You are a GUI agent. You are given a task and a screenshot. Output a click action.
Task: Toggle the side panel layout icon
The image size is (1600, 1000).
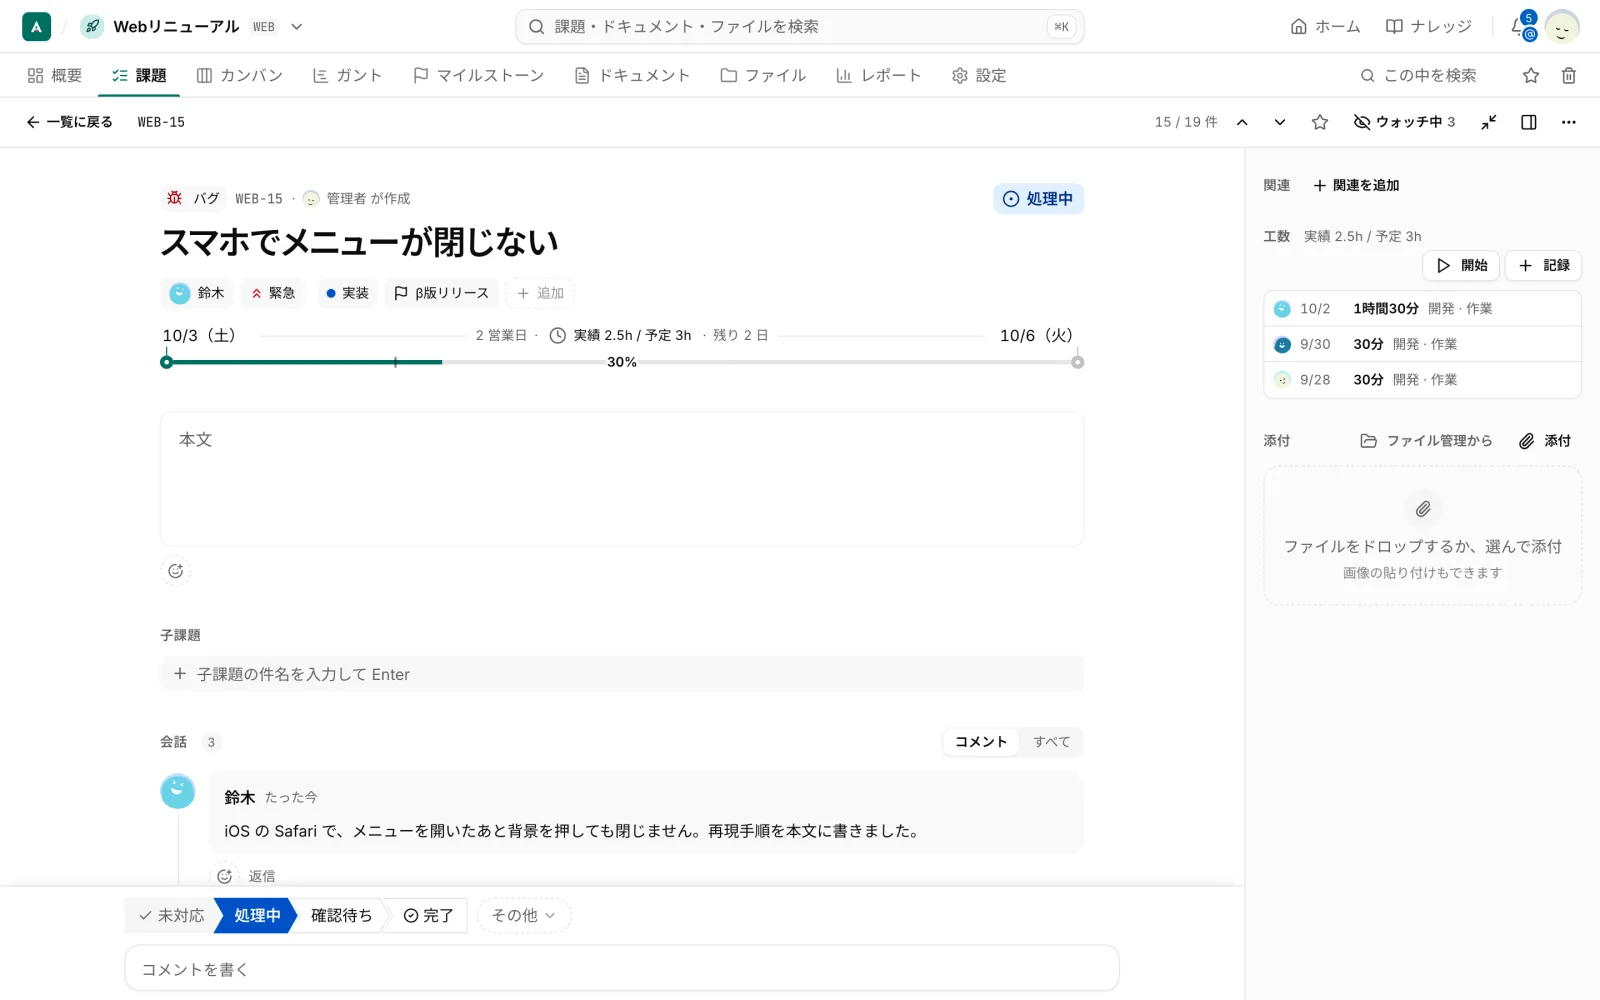tap(1529, 122)
